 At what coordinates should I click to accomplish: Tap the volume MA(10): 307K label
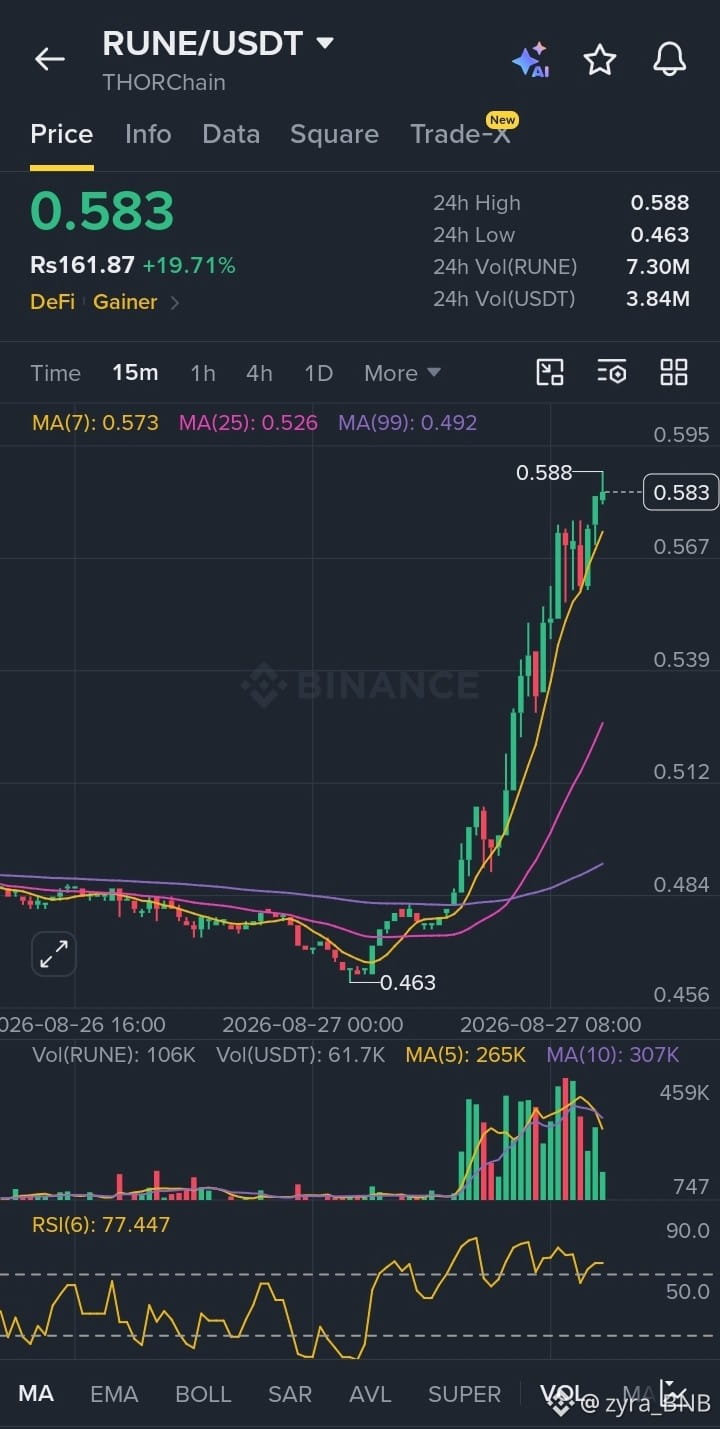(613, 1055)
